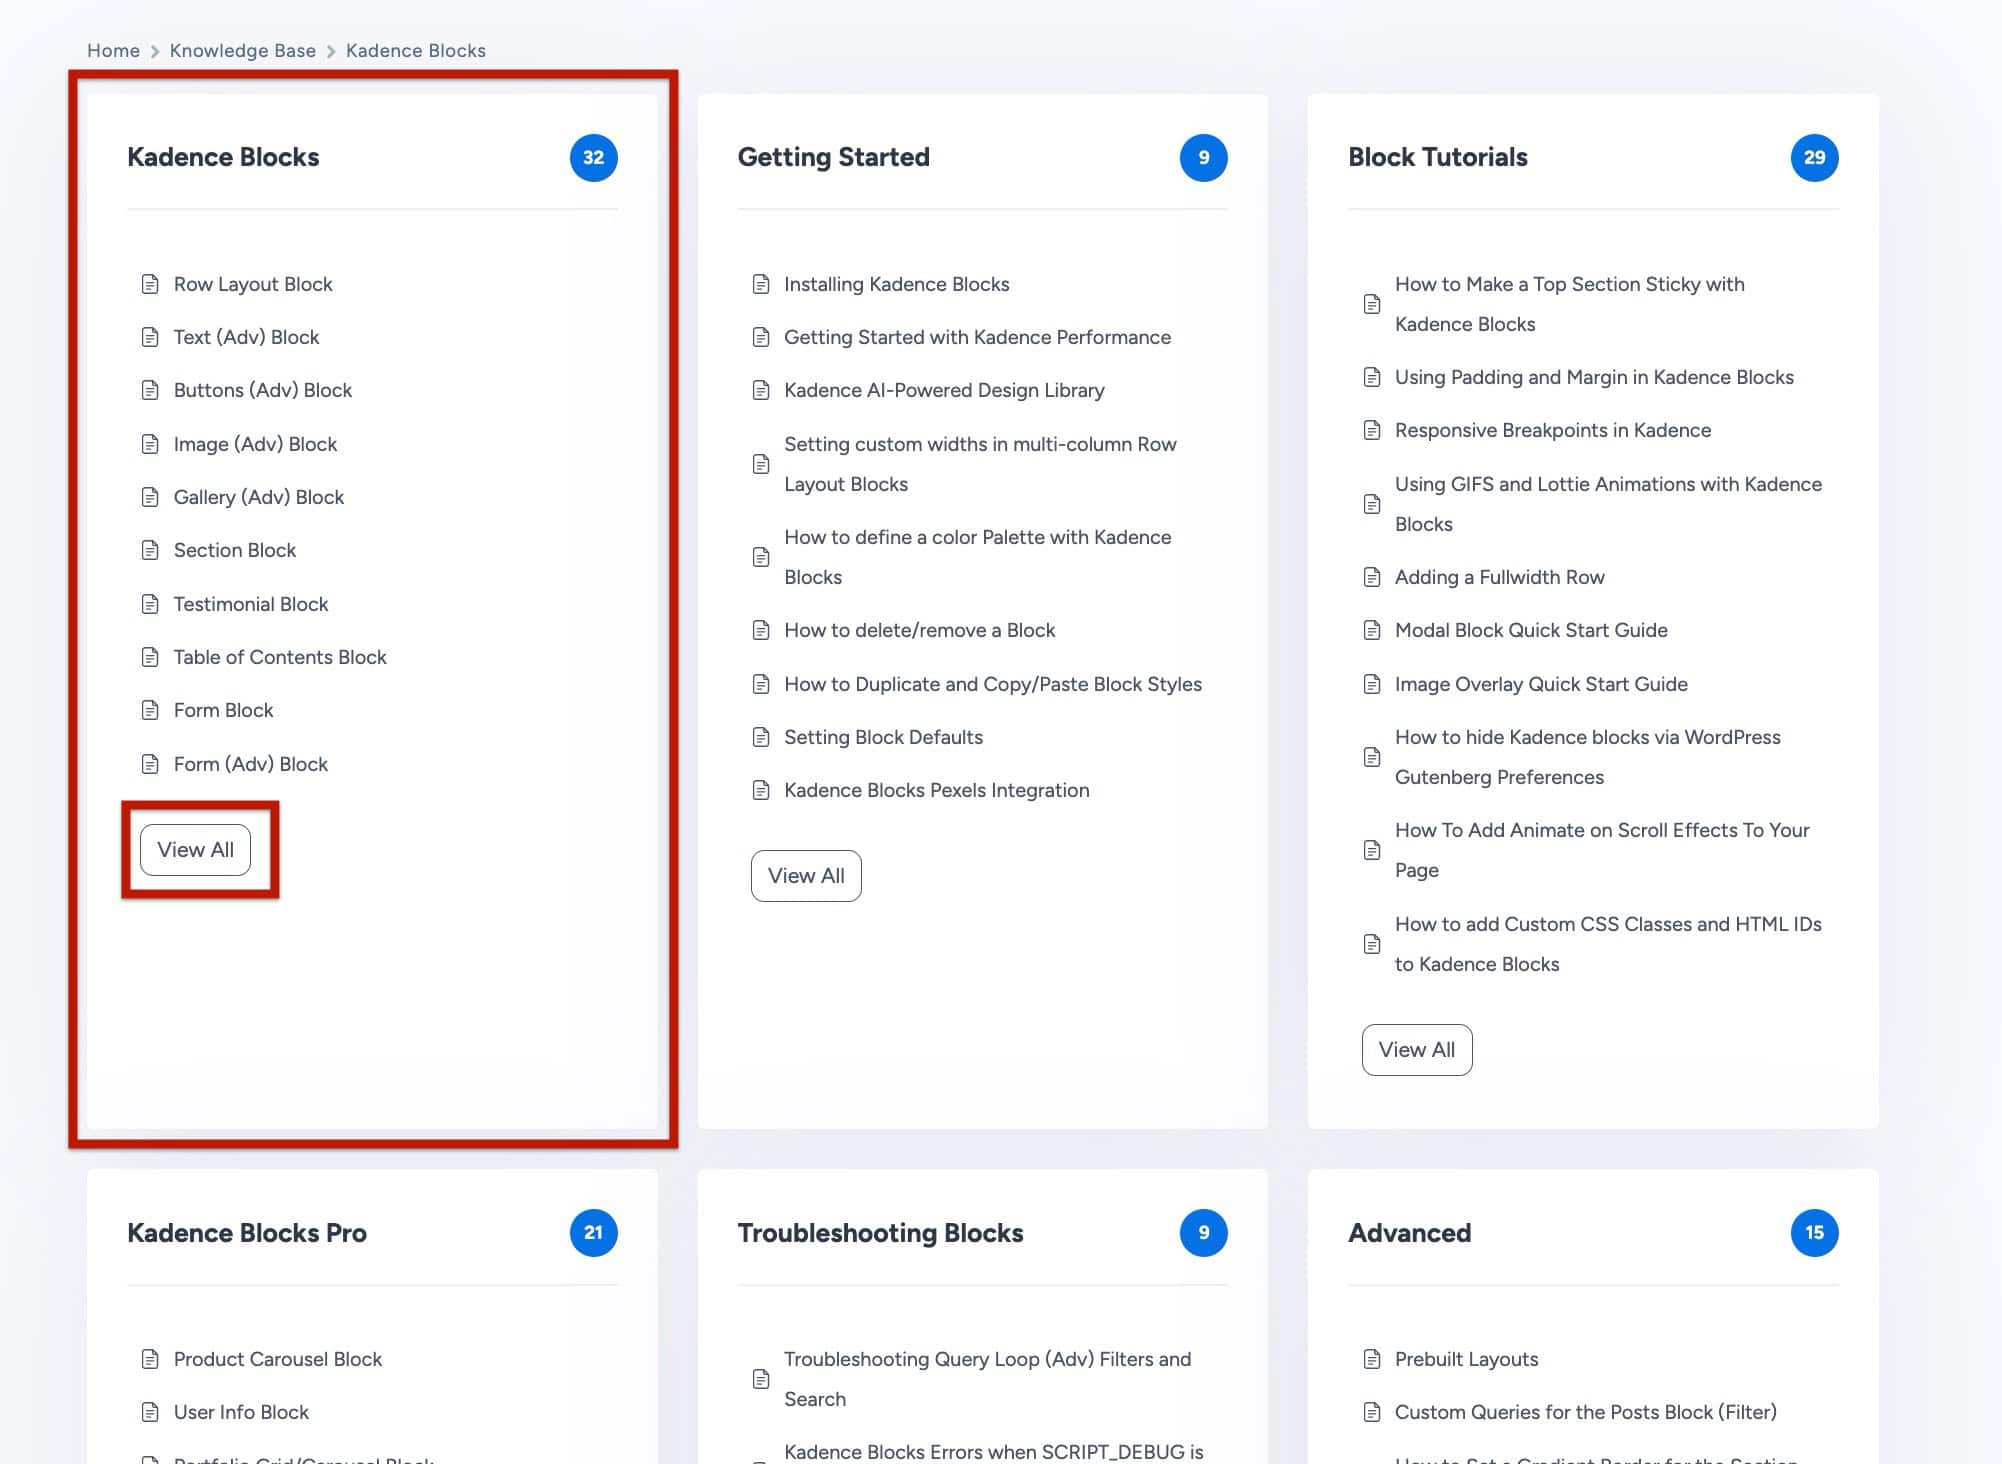The width and height of the screenshot is (2002, 1464).
Task: Click the document icon beside Testimonial Block
Action: 150,604
